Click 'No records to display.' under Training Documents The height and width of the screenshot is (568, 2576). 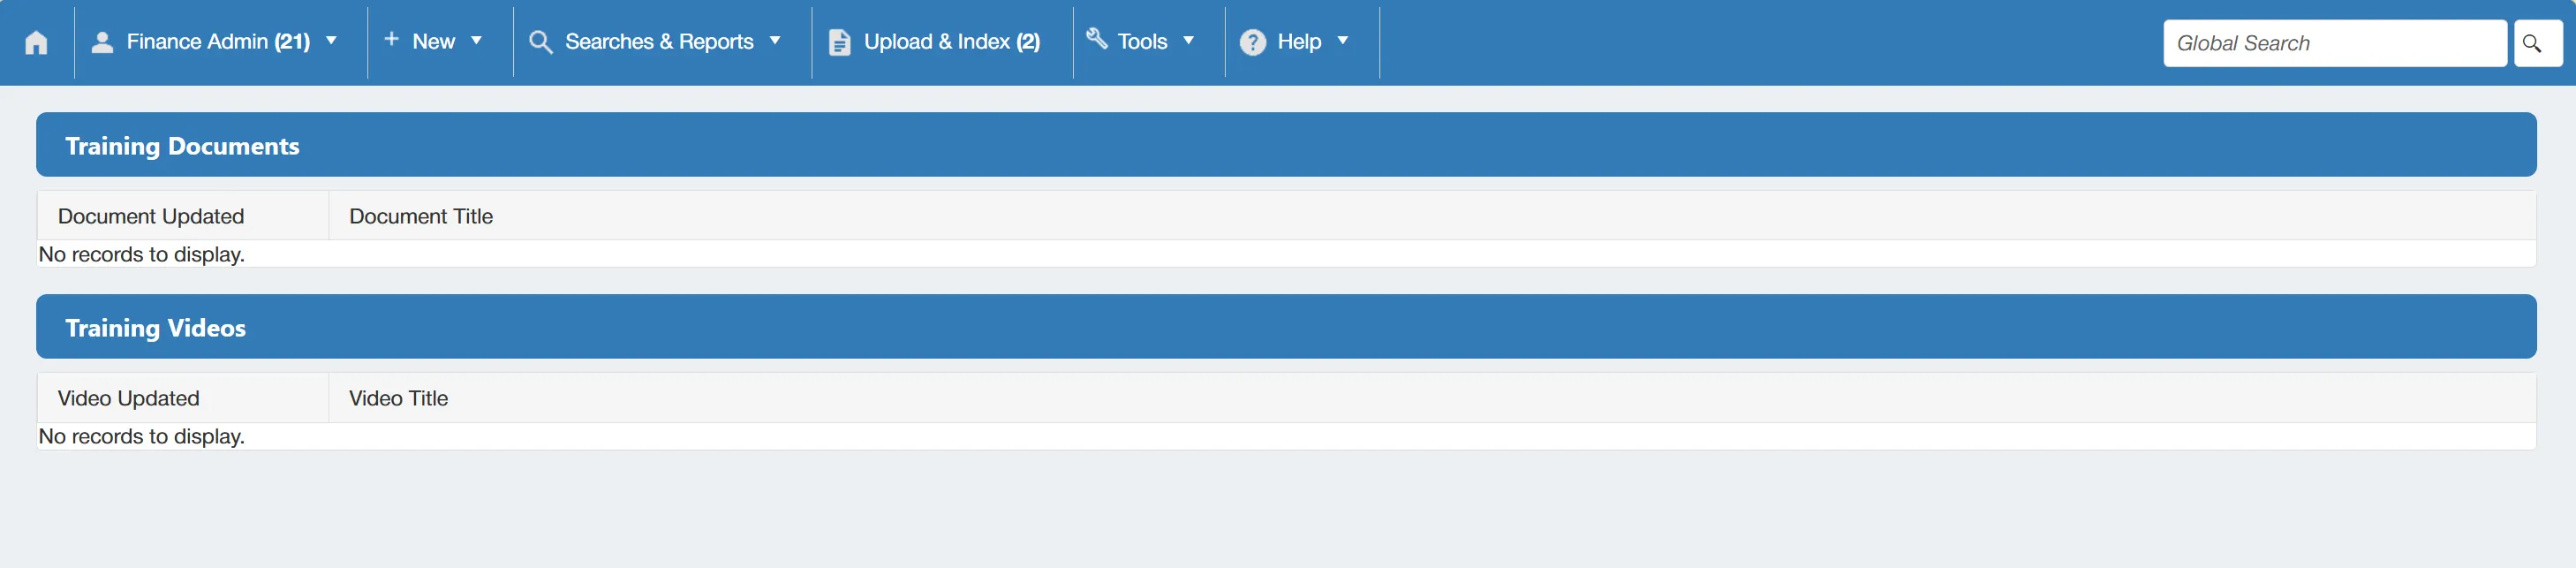coord(142,255)
